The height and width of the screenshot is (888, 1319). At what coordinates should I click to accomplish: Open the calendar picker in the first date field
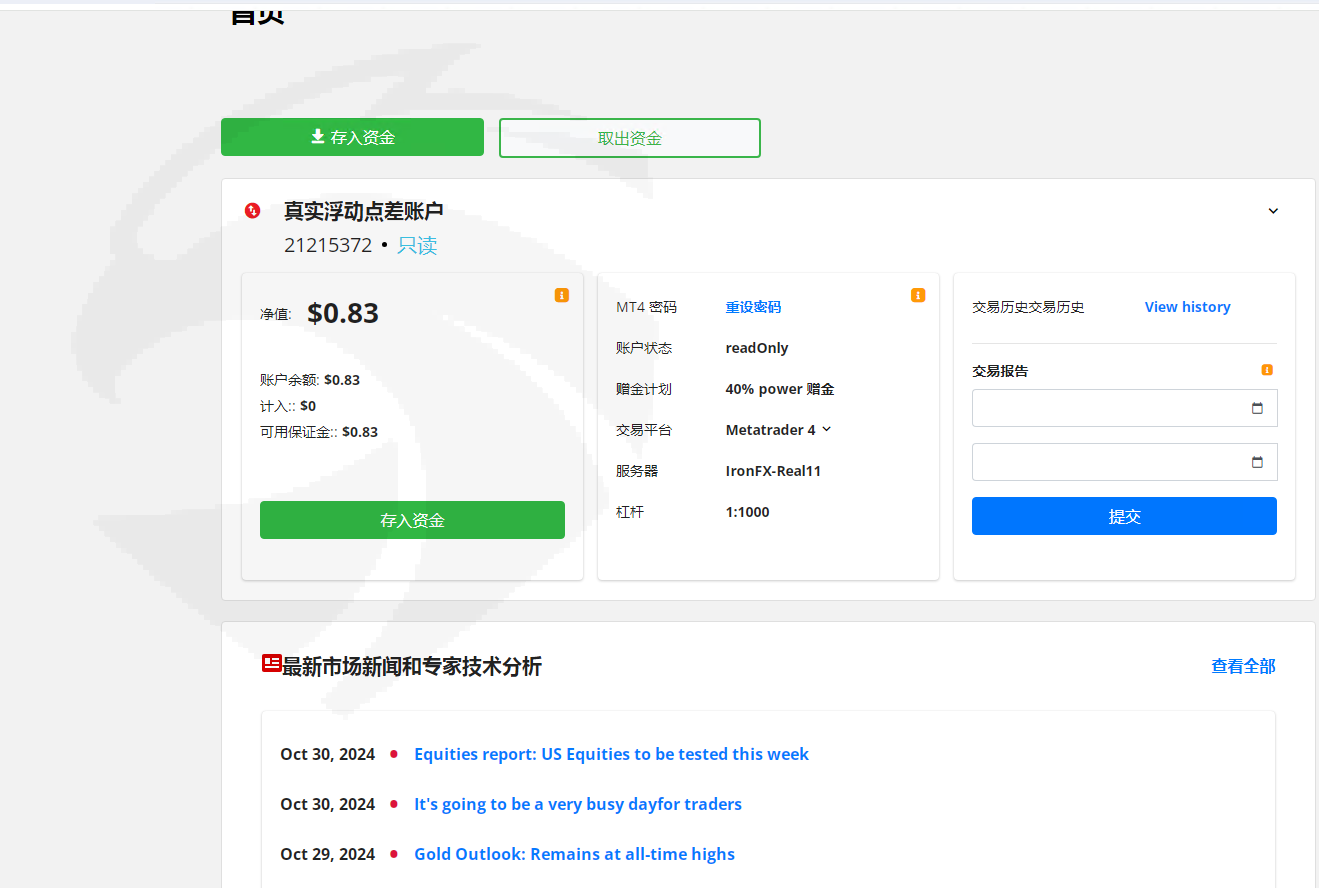tap(1257, 408)
